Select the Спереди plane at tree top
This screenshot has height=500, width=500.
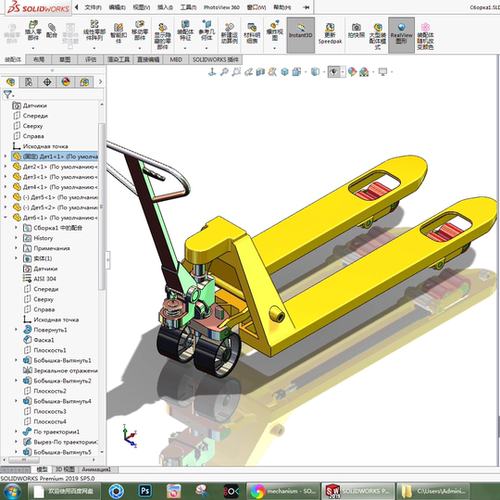pos(35,115)
